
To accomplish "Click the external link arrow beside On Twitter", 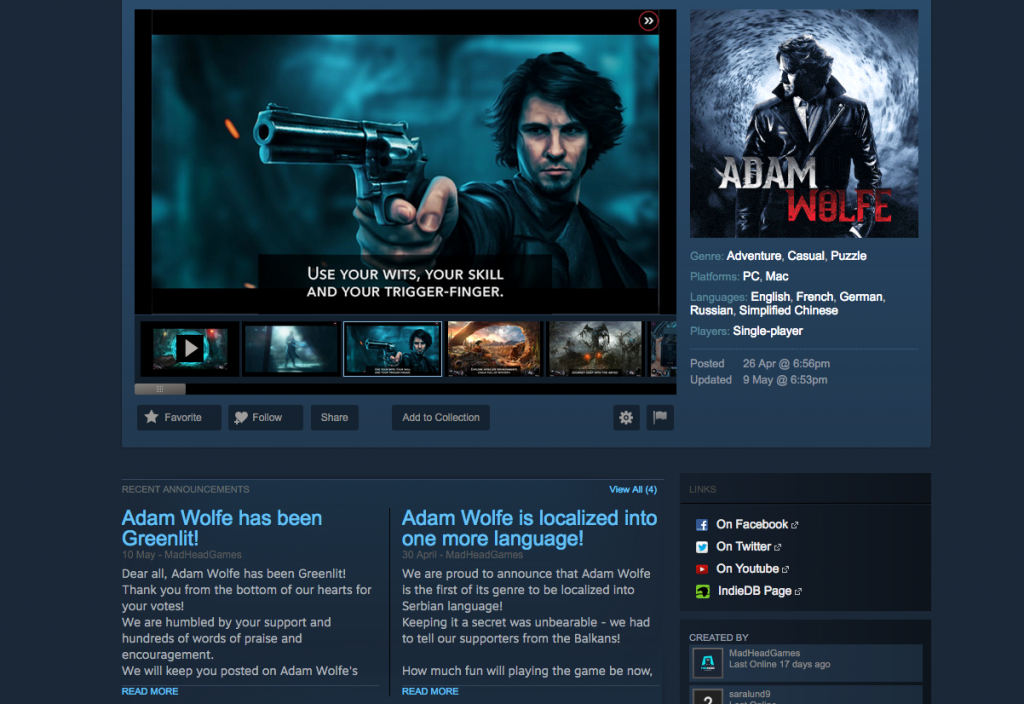I will click(778, 547).
